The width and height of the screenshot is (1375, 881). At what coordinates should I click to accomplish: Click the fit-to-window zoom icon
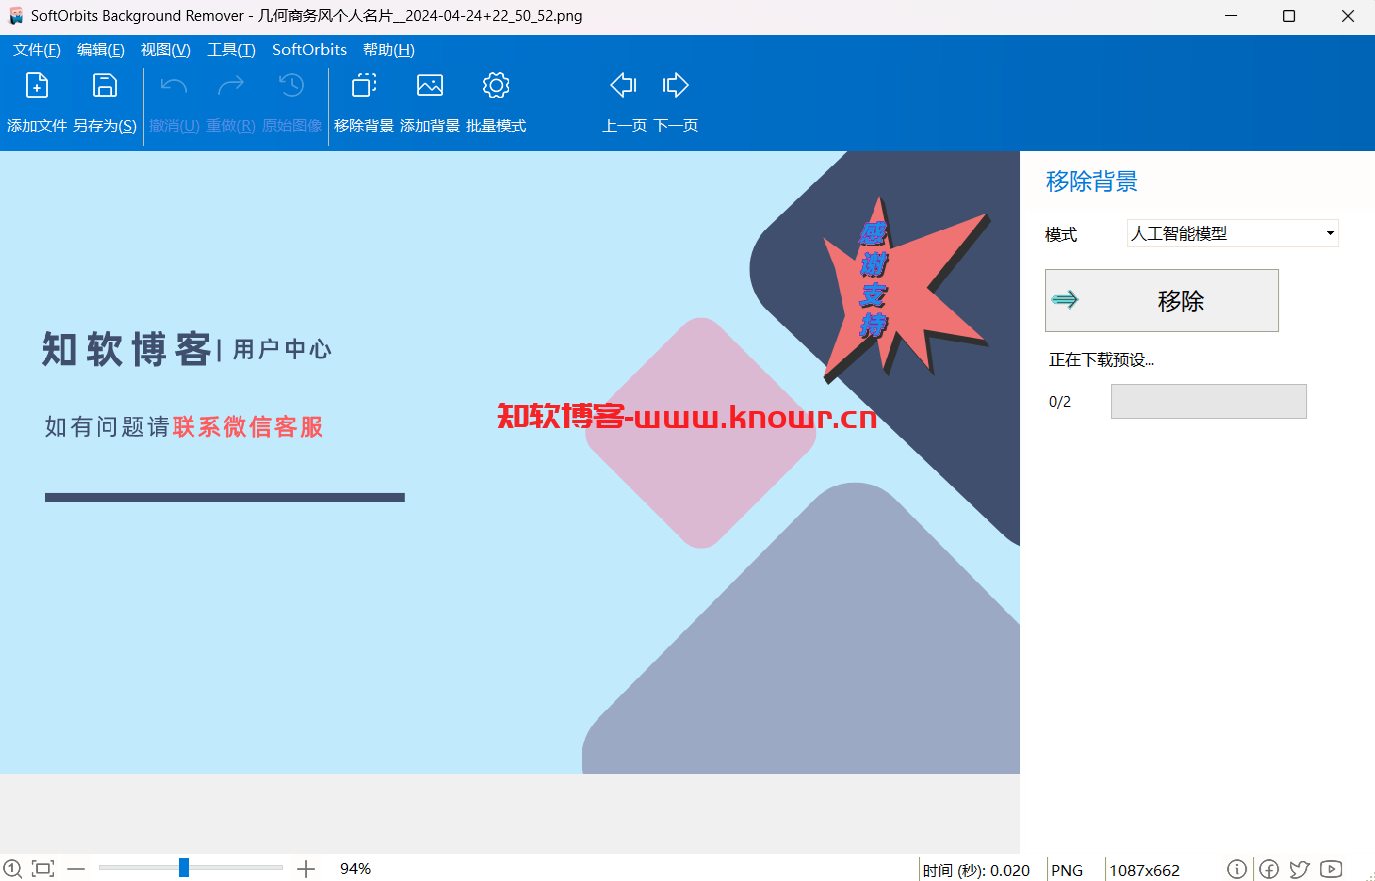pos(43,869)
